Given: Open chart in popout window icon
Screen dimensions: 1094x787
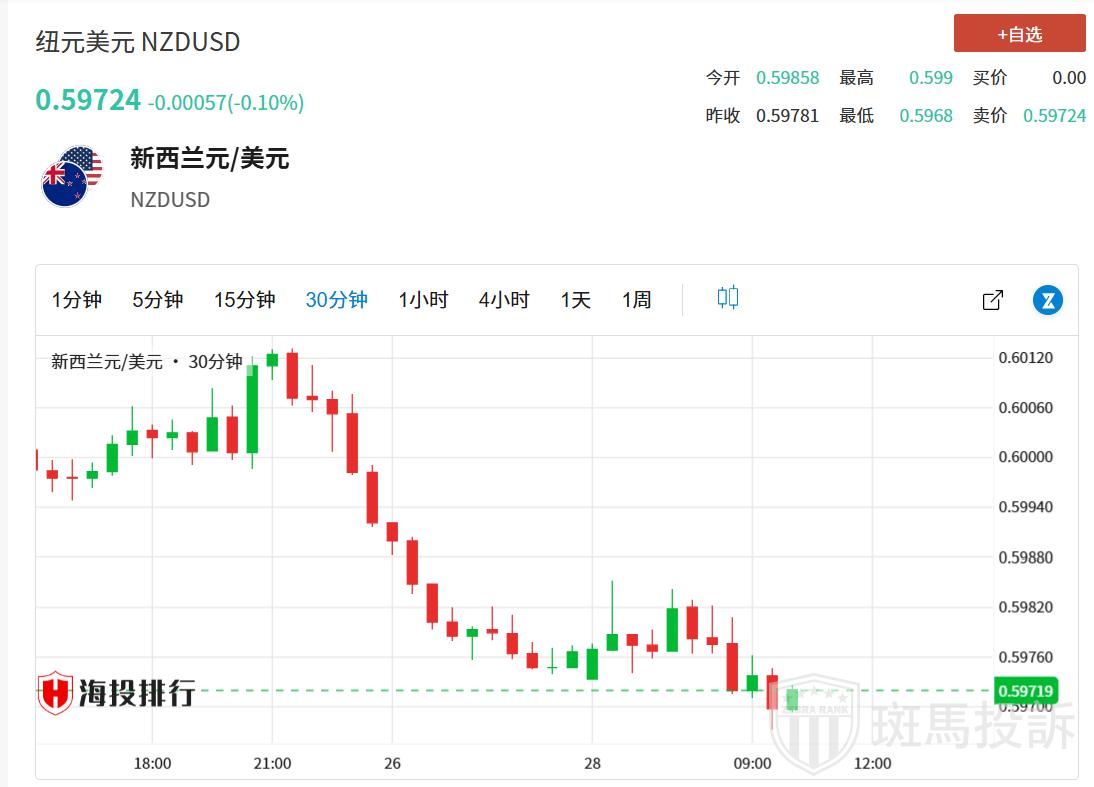Looking at the screenshot, I should (993, 300).
